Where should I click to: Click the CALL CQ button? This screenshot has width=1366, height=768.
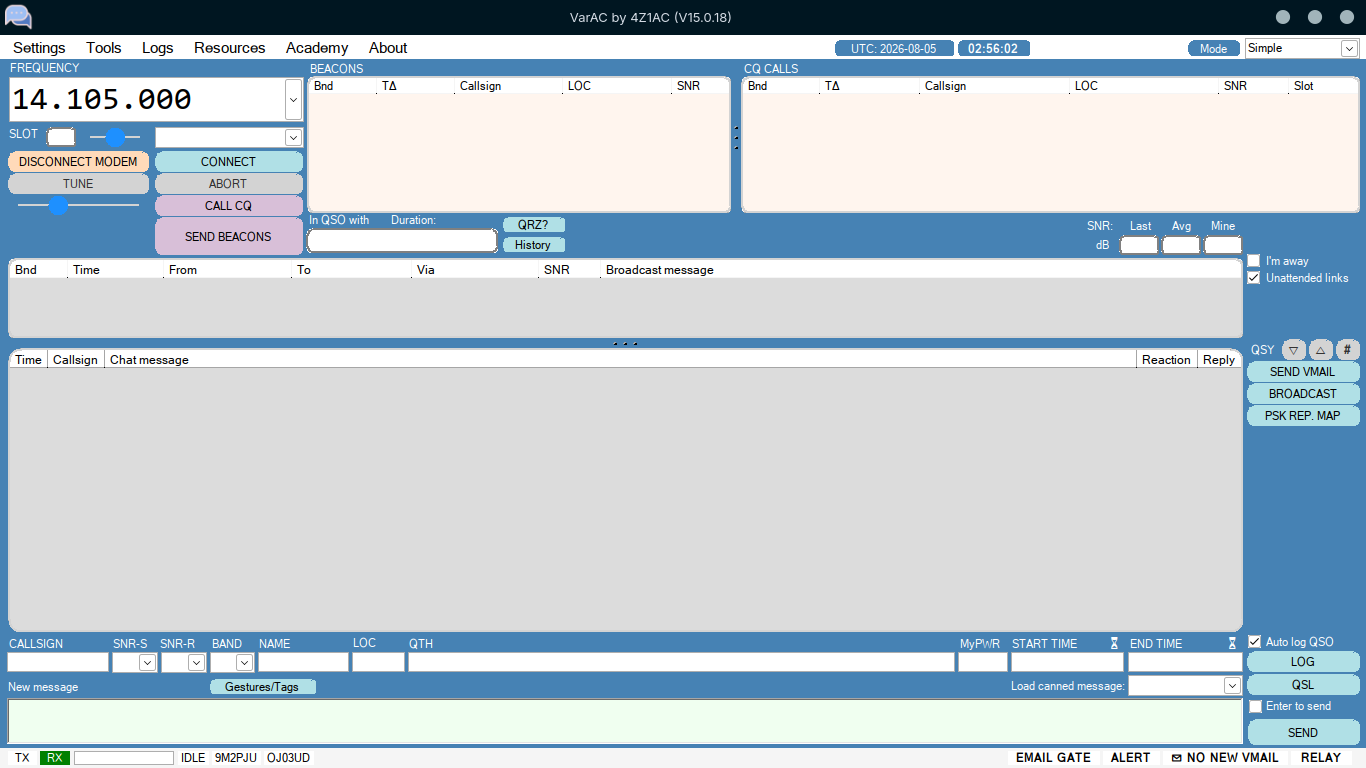pyautogui.click(x=228, y=206)
